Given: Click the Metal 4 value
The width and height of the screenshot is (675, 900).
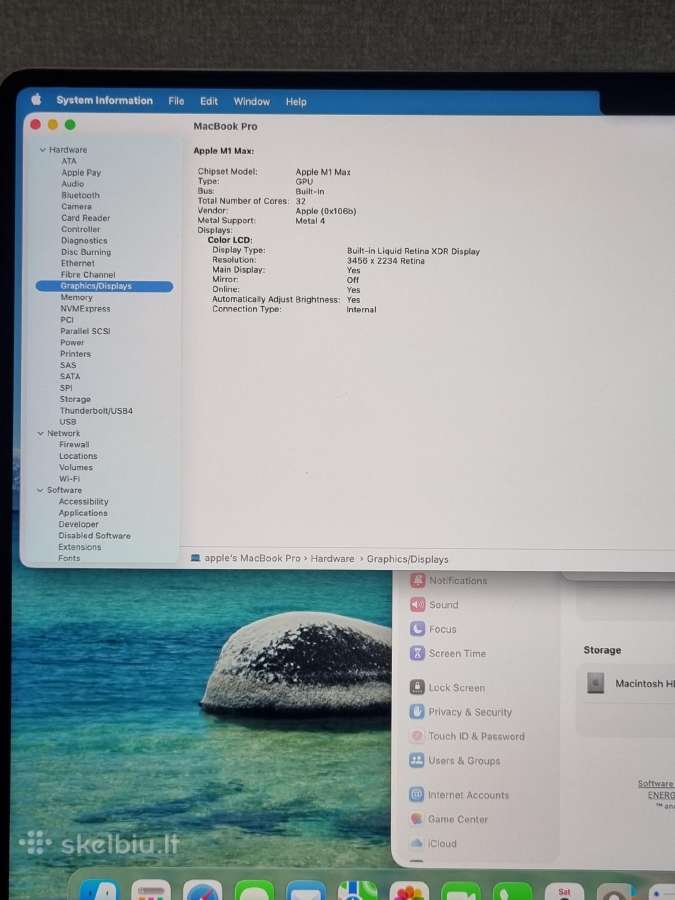Looking at the screenshot, I should pos(311,221).
